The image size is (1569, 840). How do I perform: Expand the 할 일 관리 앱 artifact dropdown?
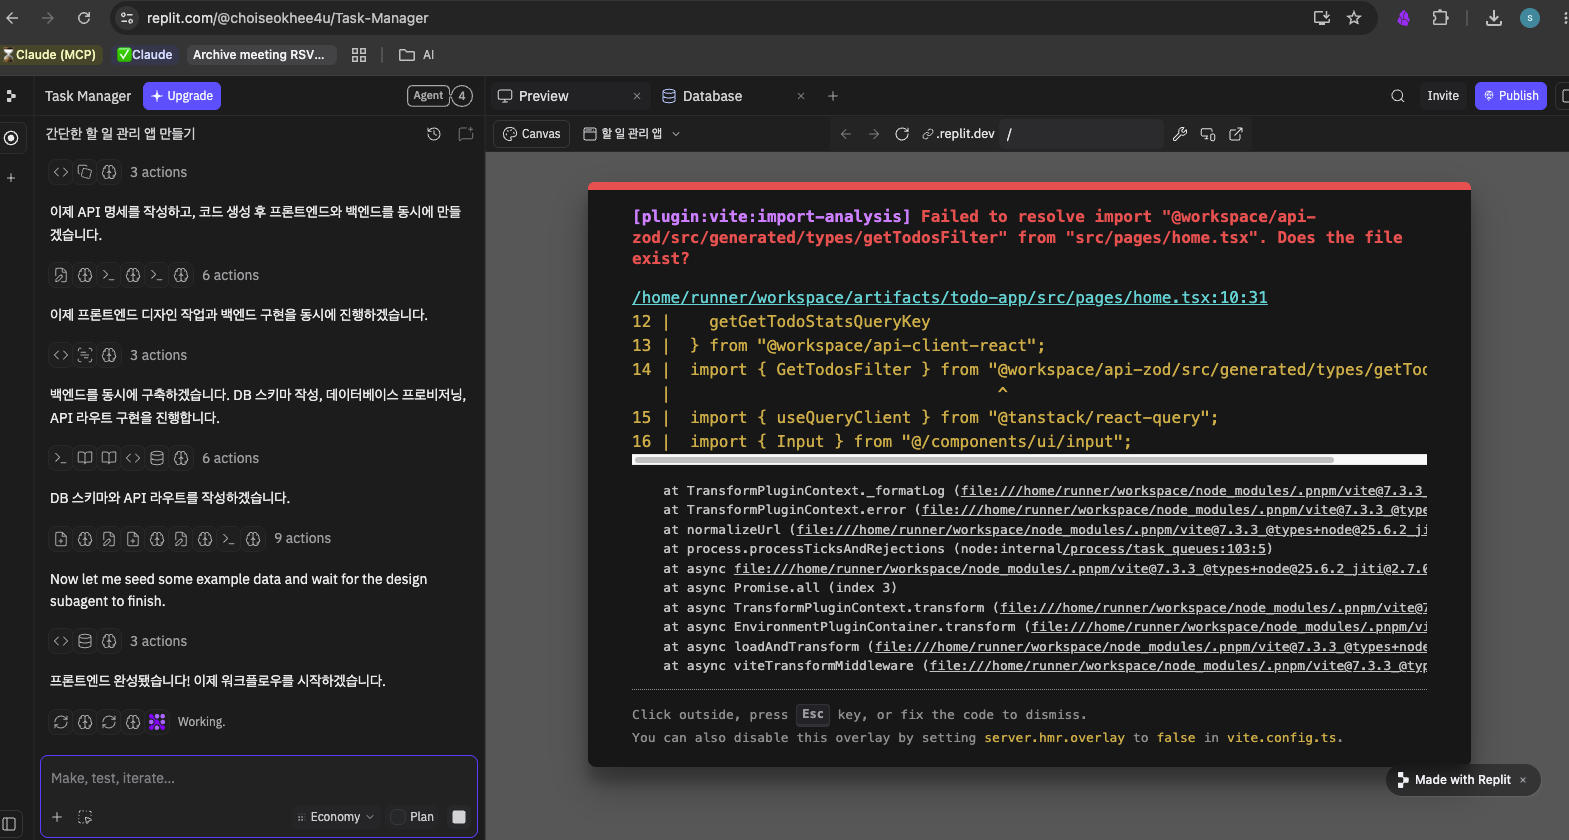click(x=632, y=134)
